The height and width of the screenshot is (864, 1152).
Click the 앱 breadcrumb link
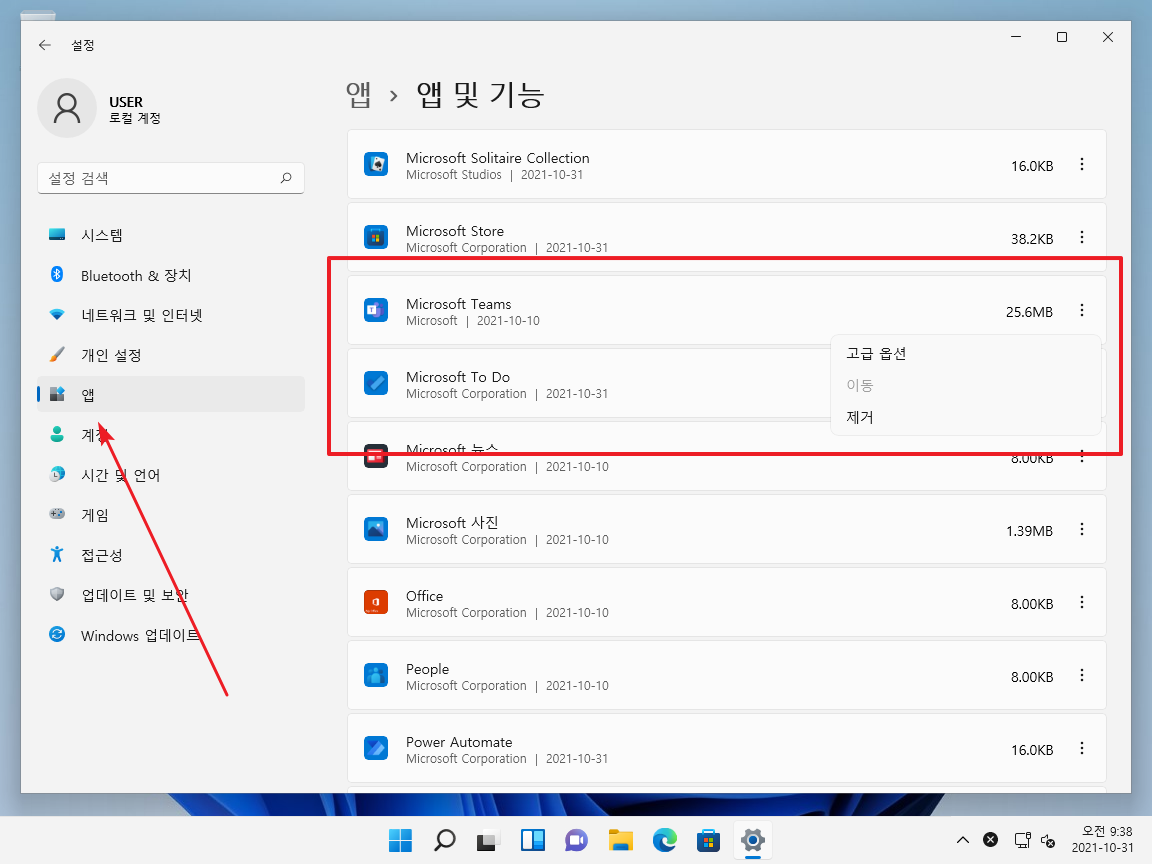point(359,95)
